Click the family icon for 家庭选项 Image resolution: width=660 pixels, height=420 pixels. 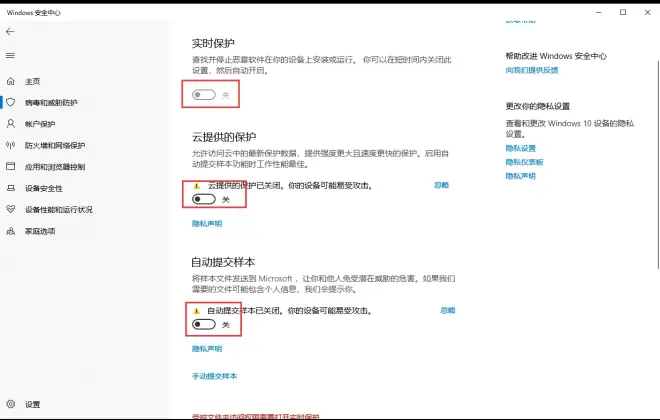(11, 231)
